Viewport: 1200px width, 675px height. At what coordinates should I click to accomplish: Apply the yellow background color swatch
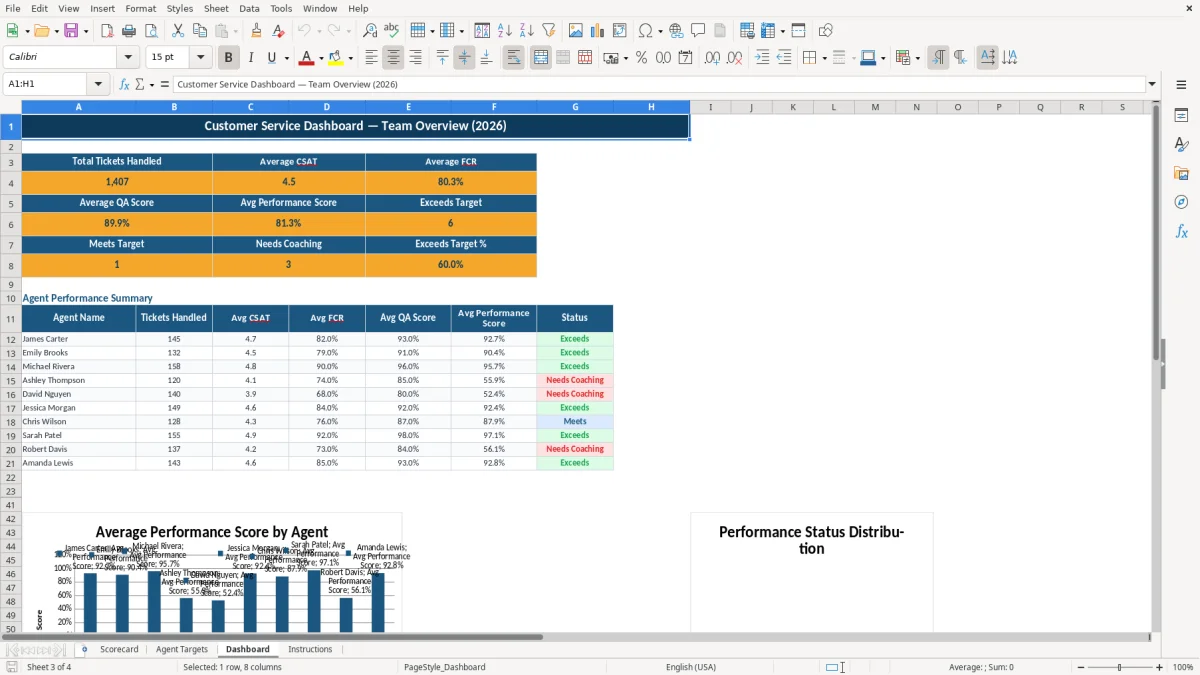[x=336, y=58]
